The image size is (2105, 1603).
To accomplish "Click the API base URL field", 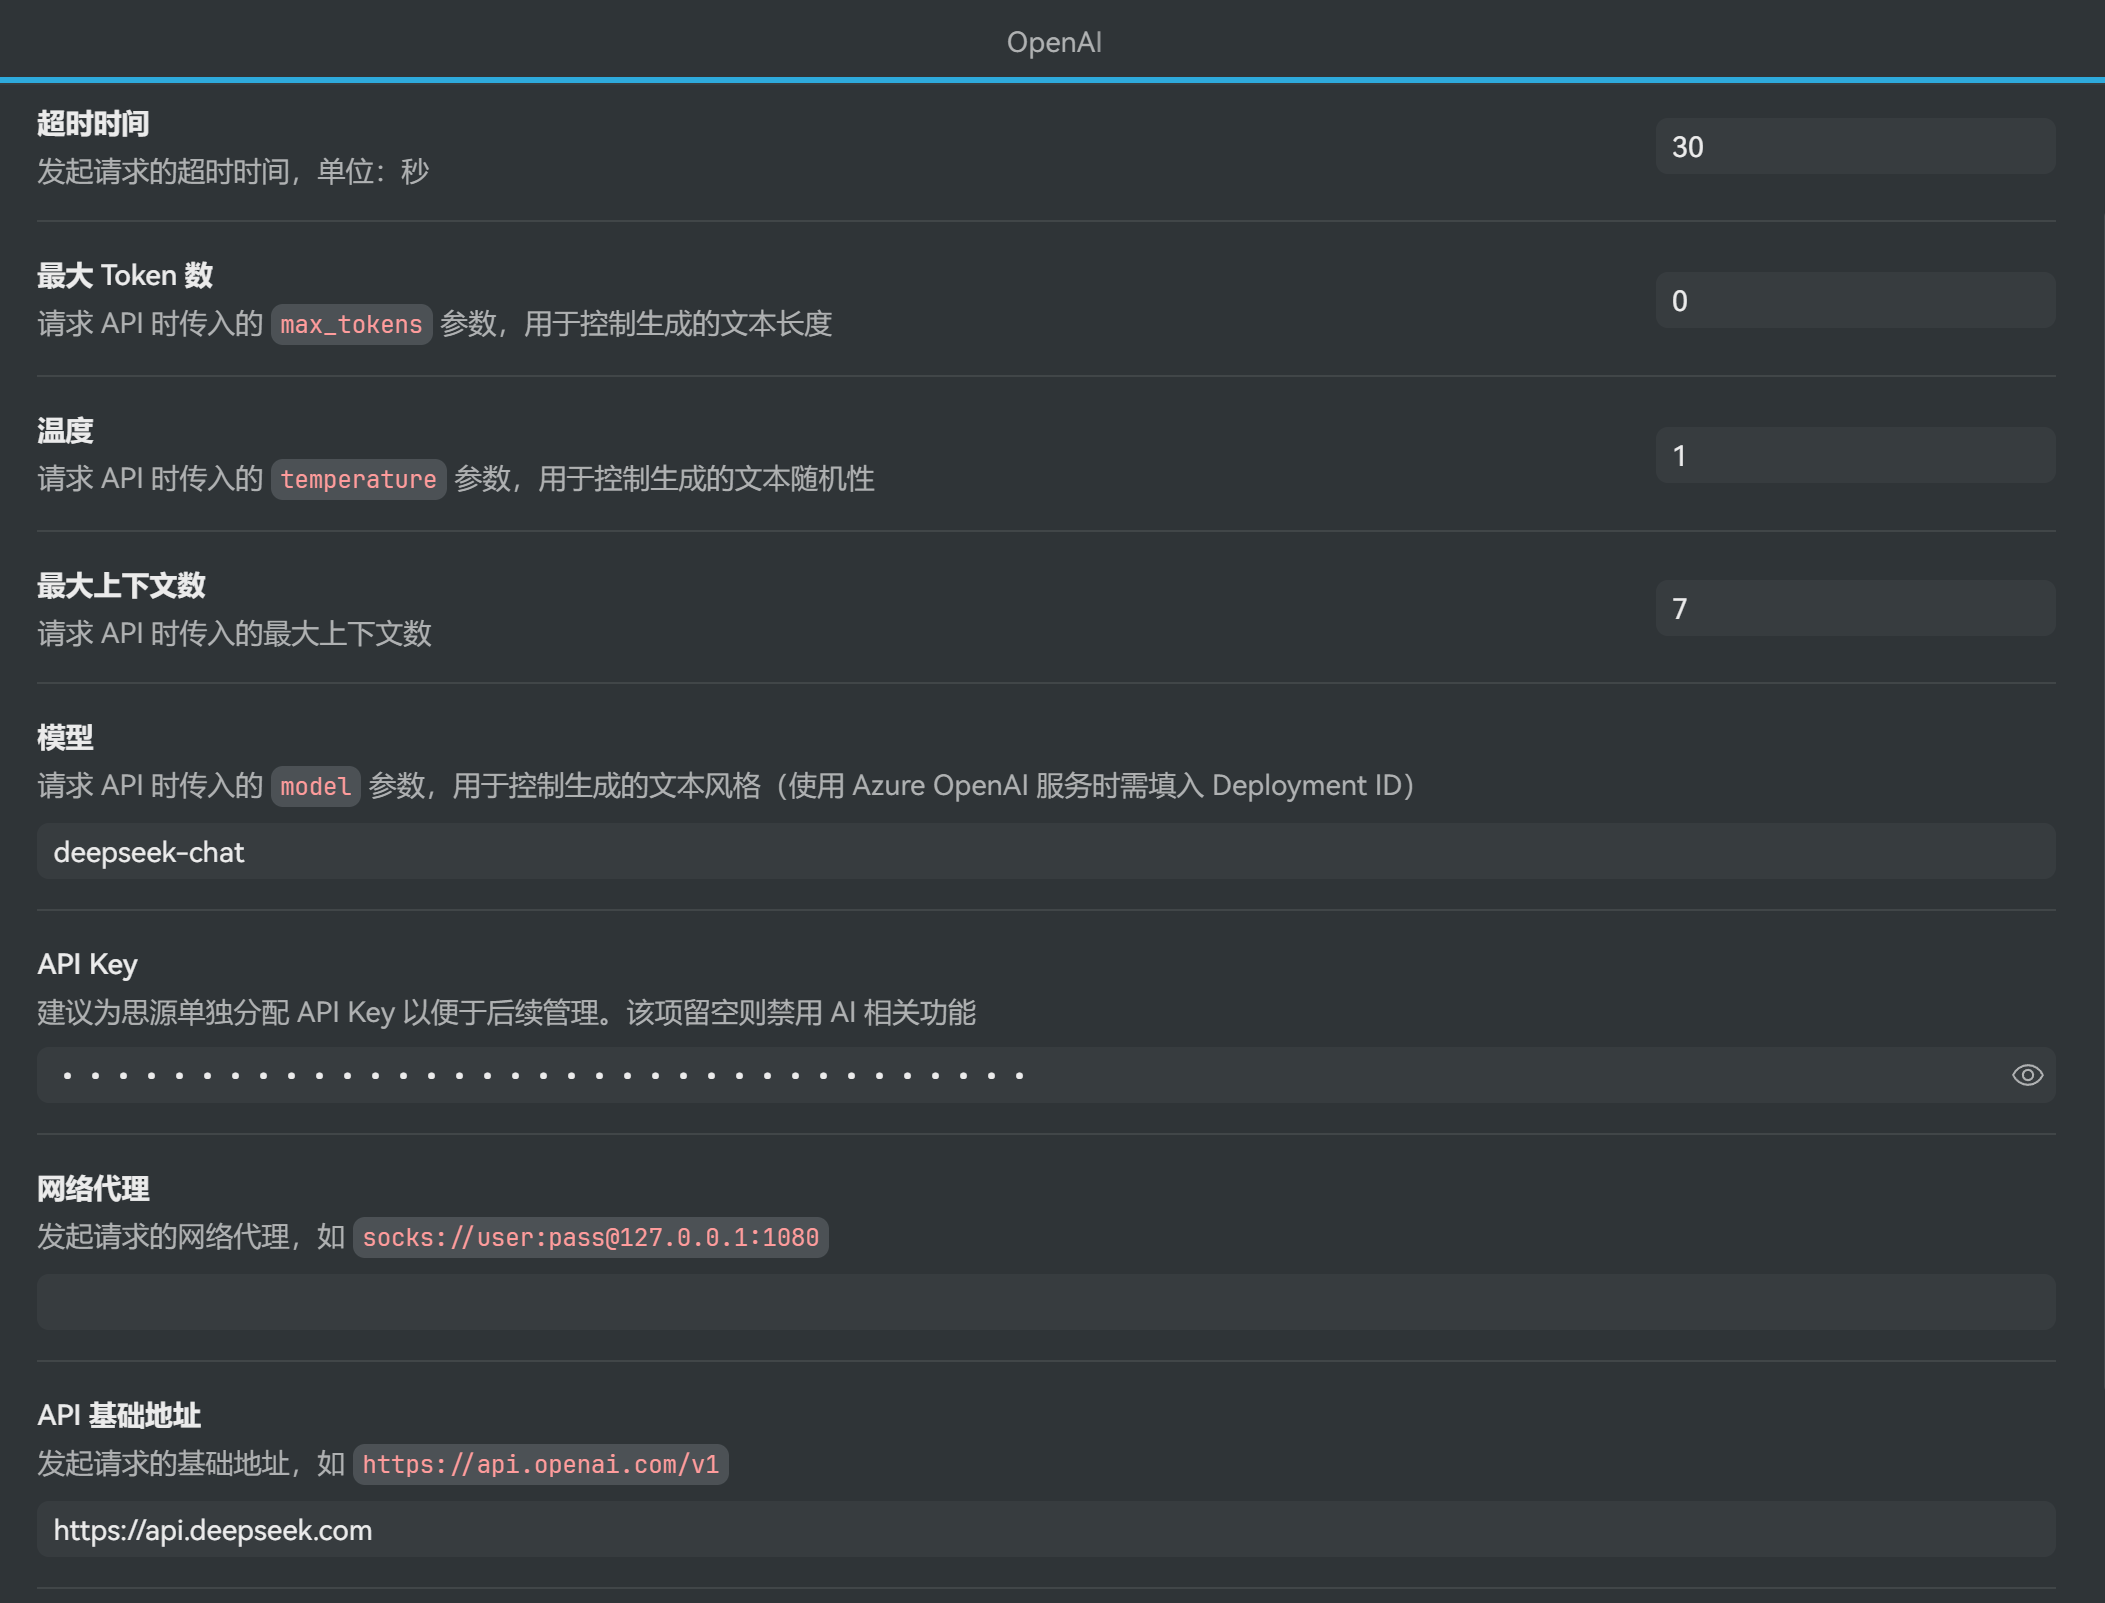I will click(1045, 1530).
